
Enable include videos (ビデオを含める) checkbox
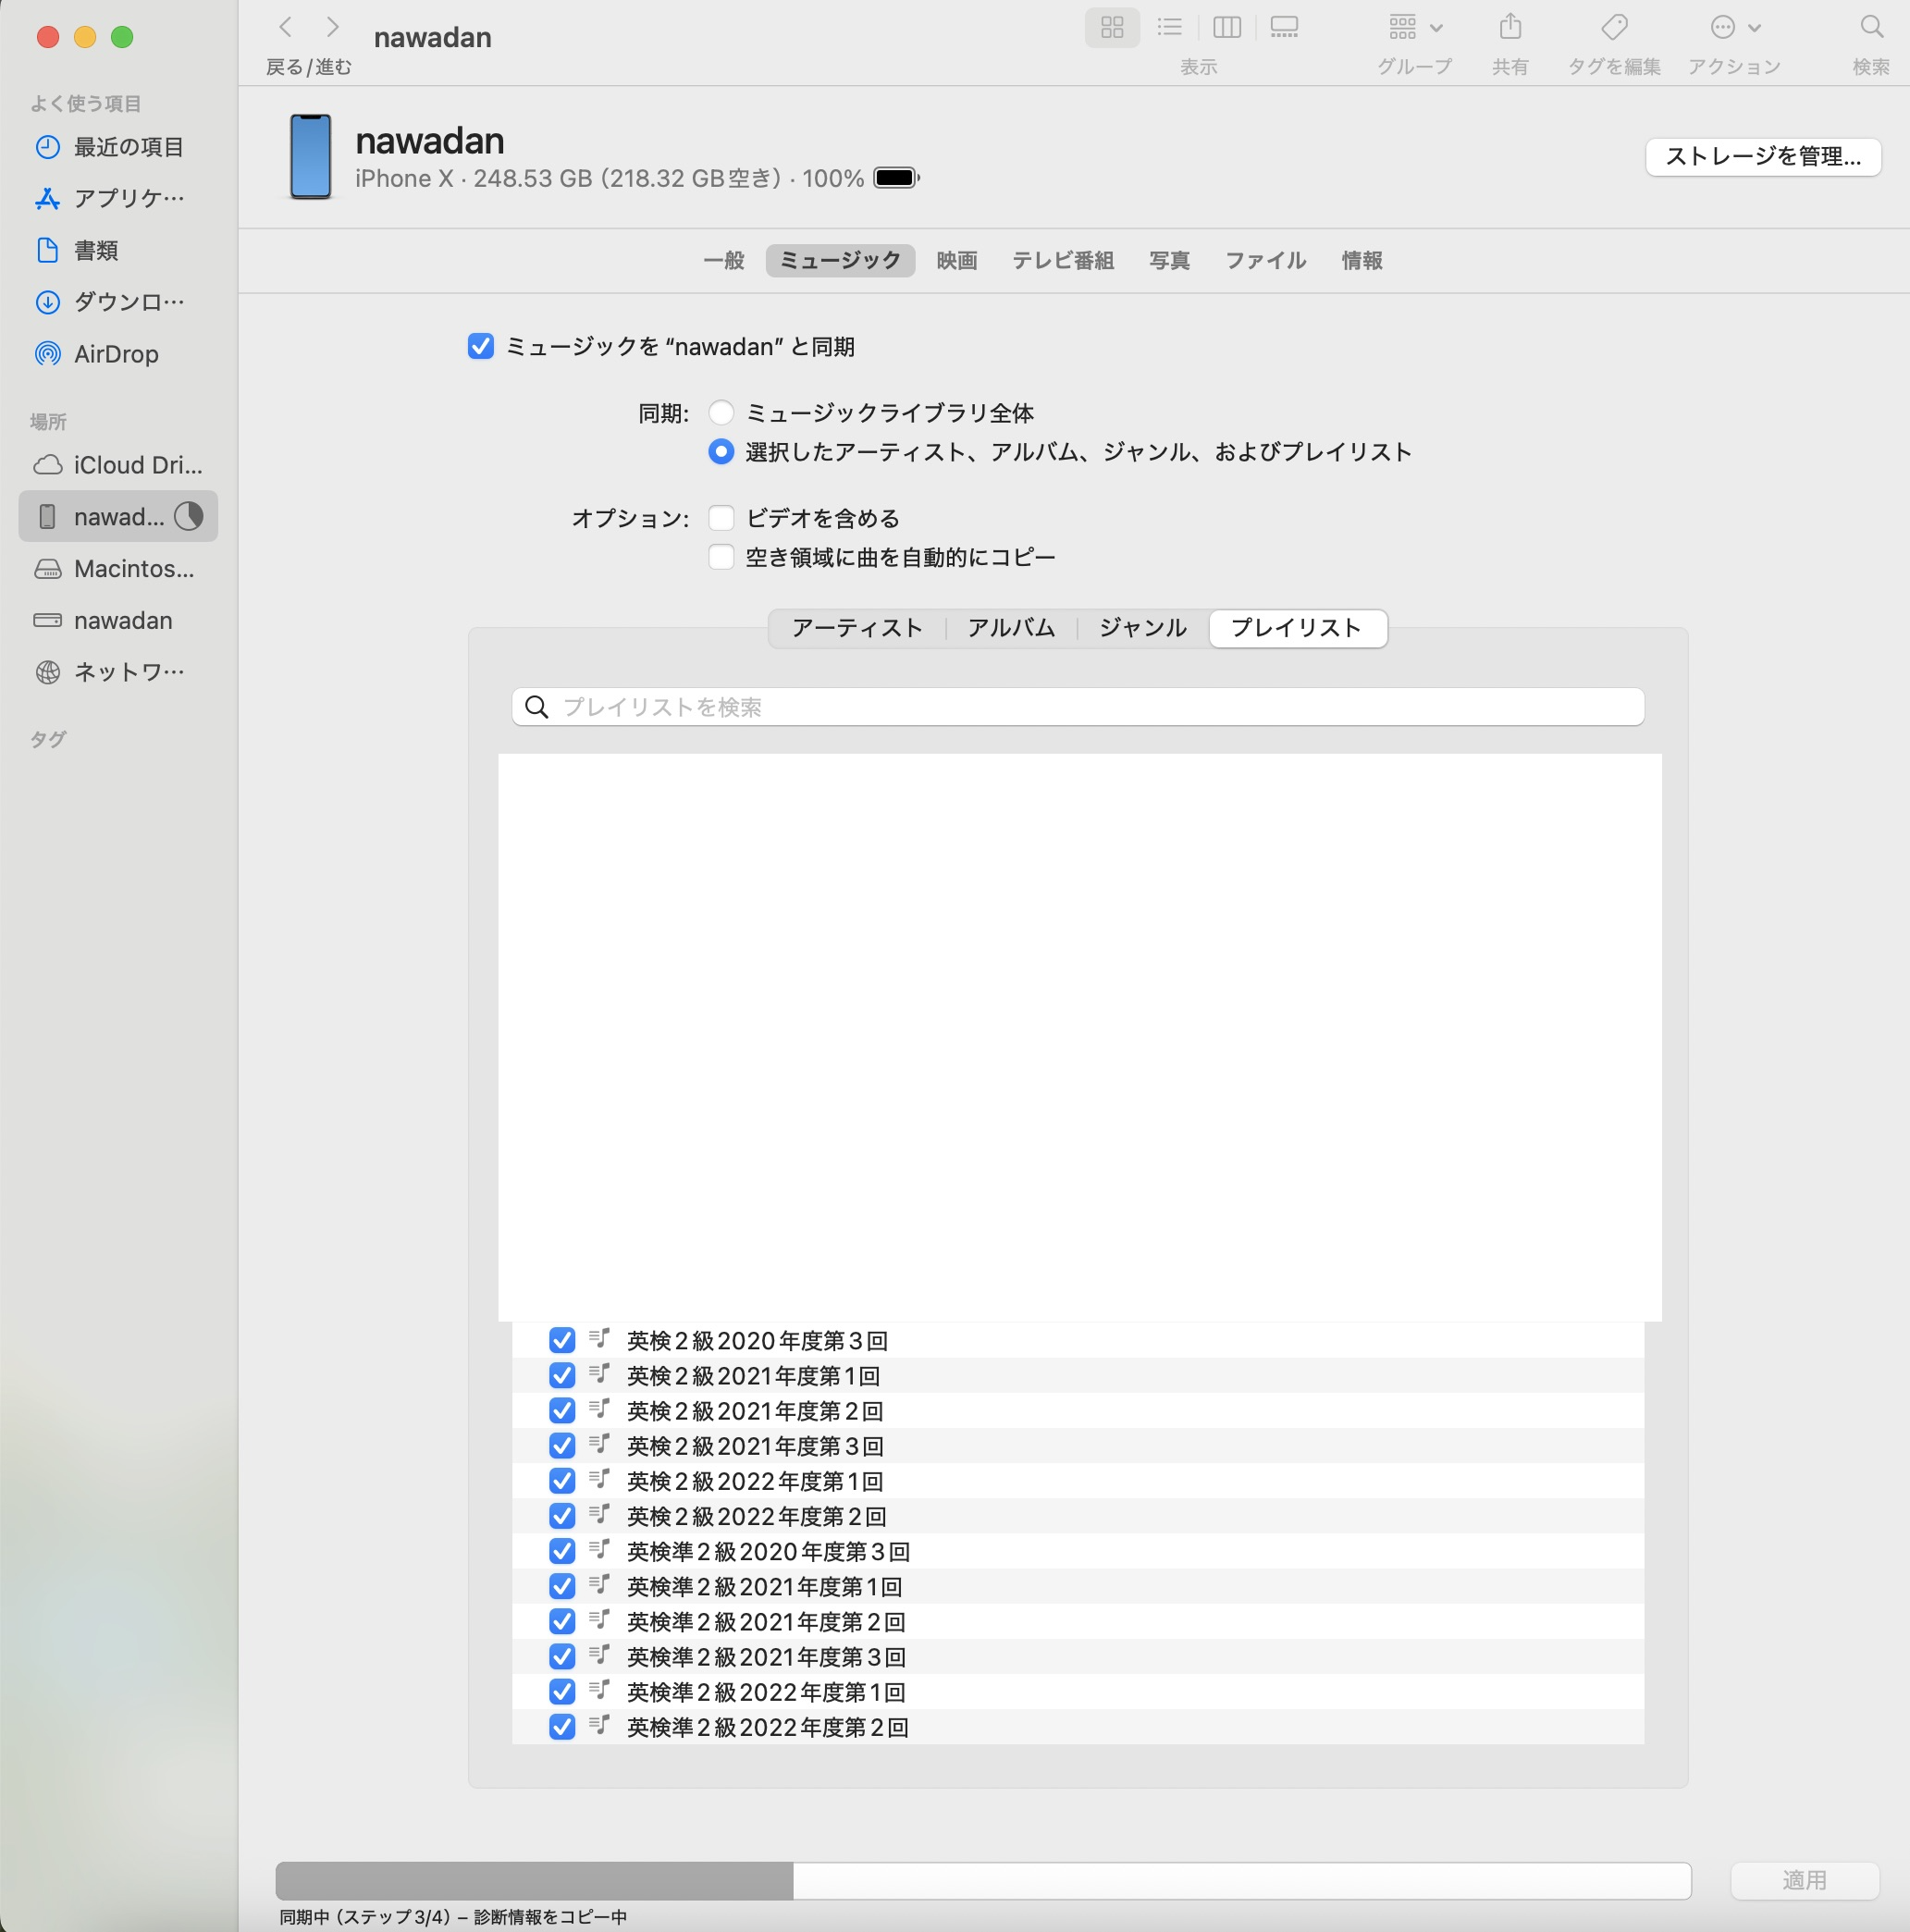(721, 518)
